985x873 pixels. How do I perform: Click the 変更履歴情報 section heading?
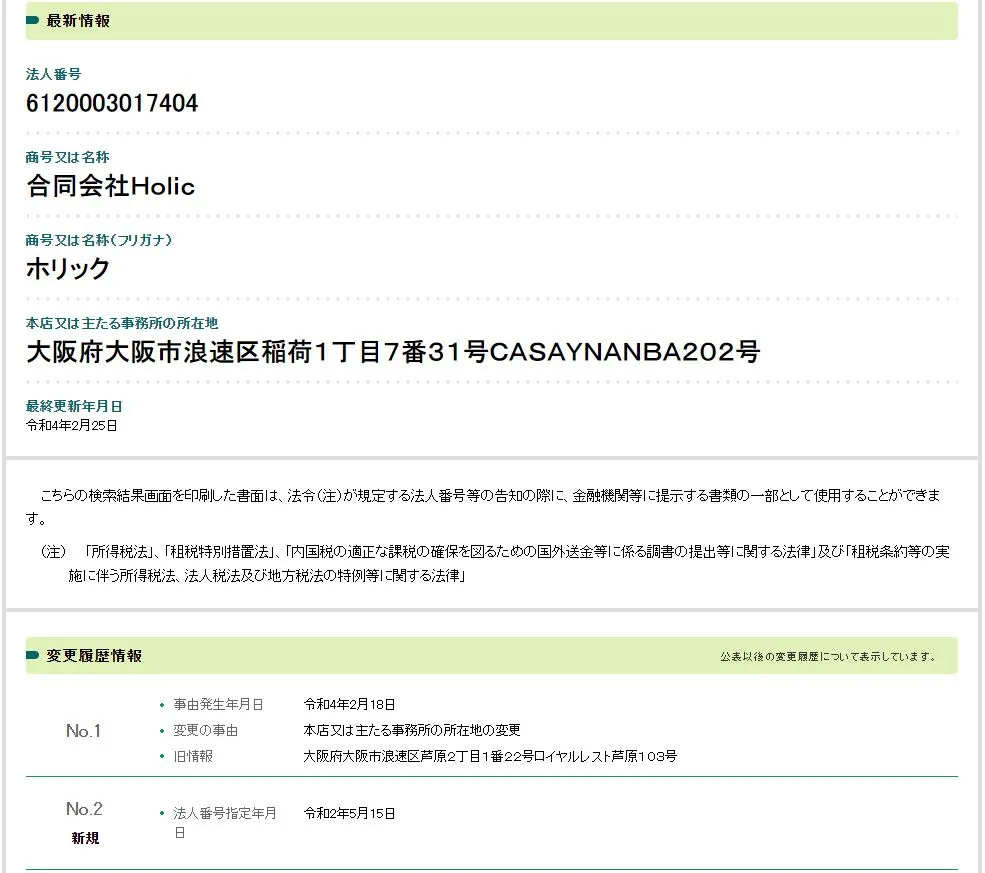94,656
